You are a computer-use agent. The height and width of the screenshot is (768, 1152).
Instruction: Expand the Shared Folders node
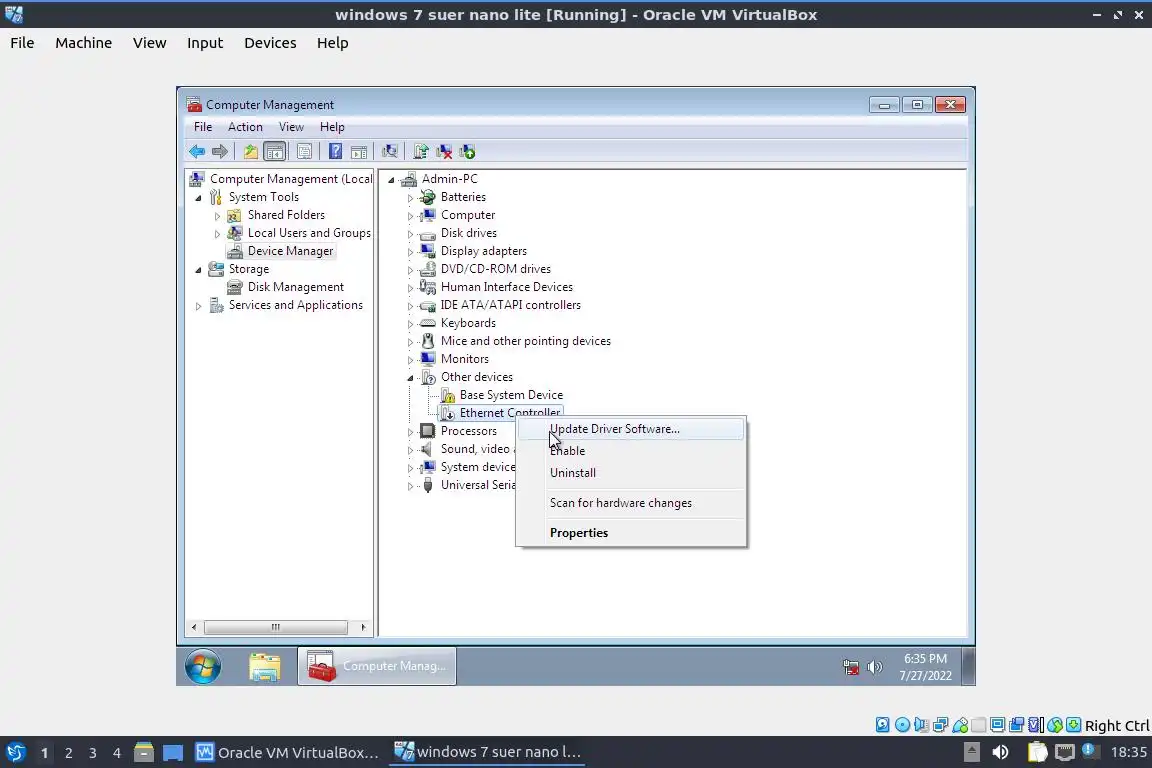217,216
